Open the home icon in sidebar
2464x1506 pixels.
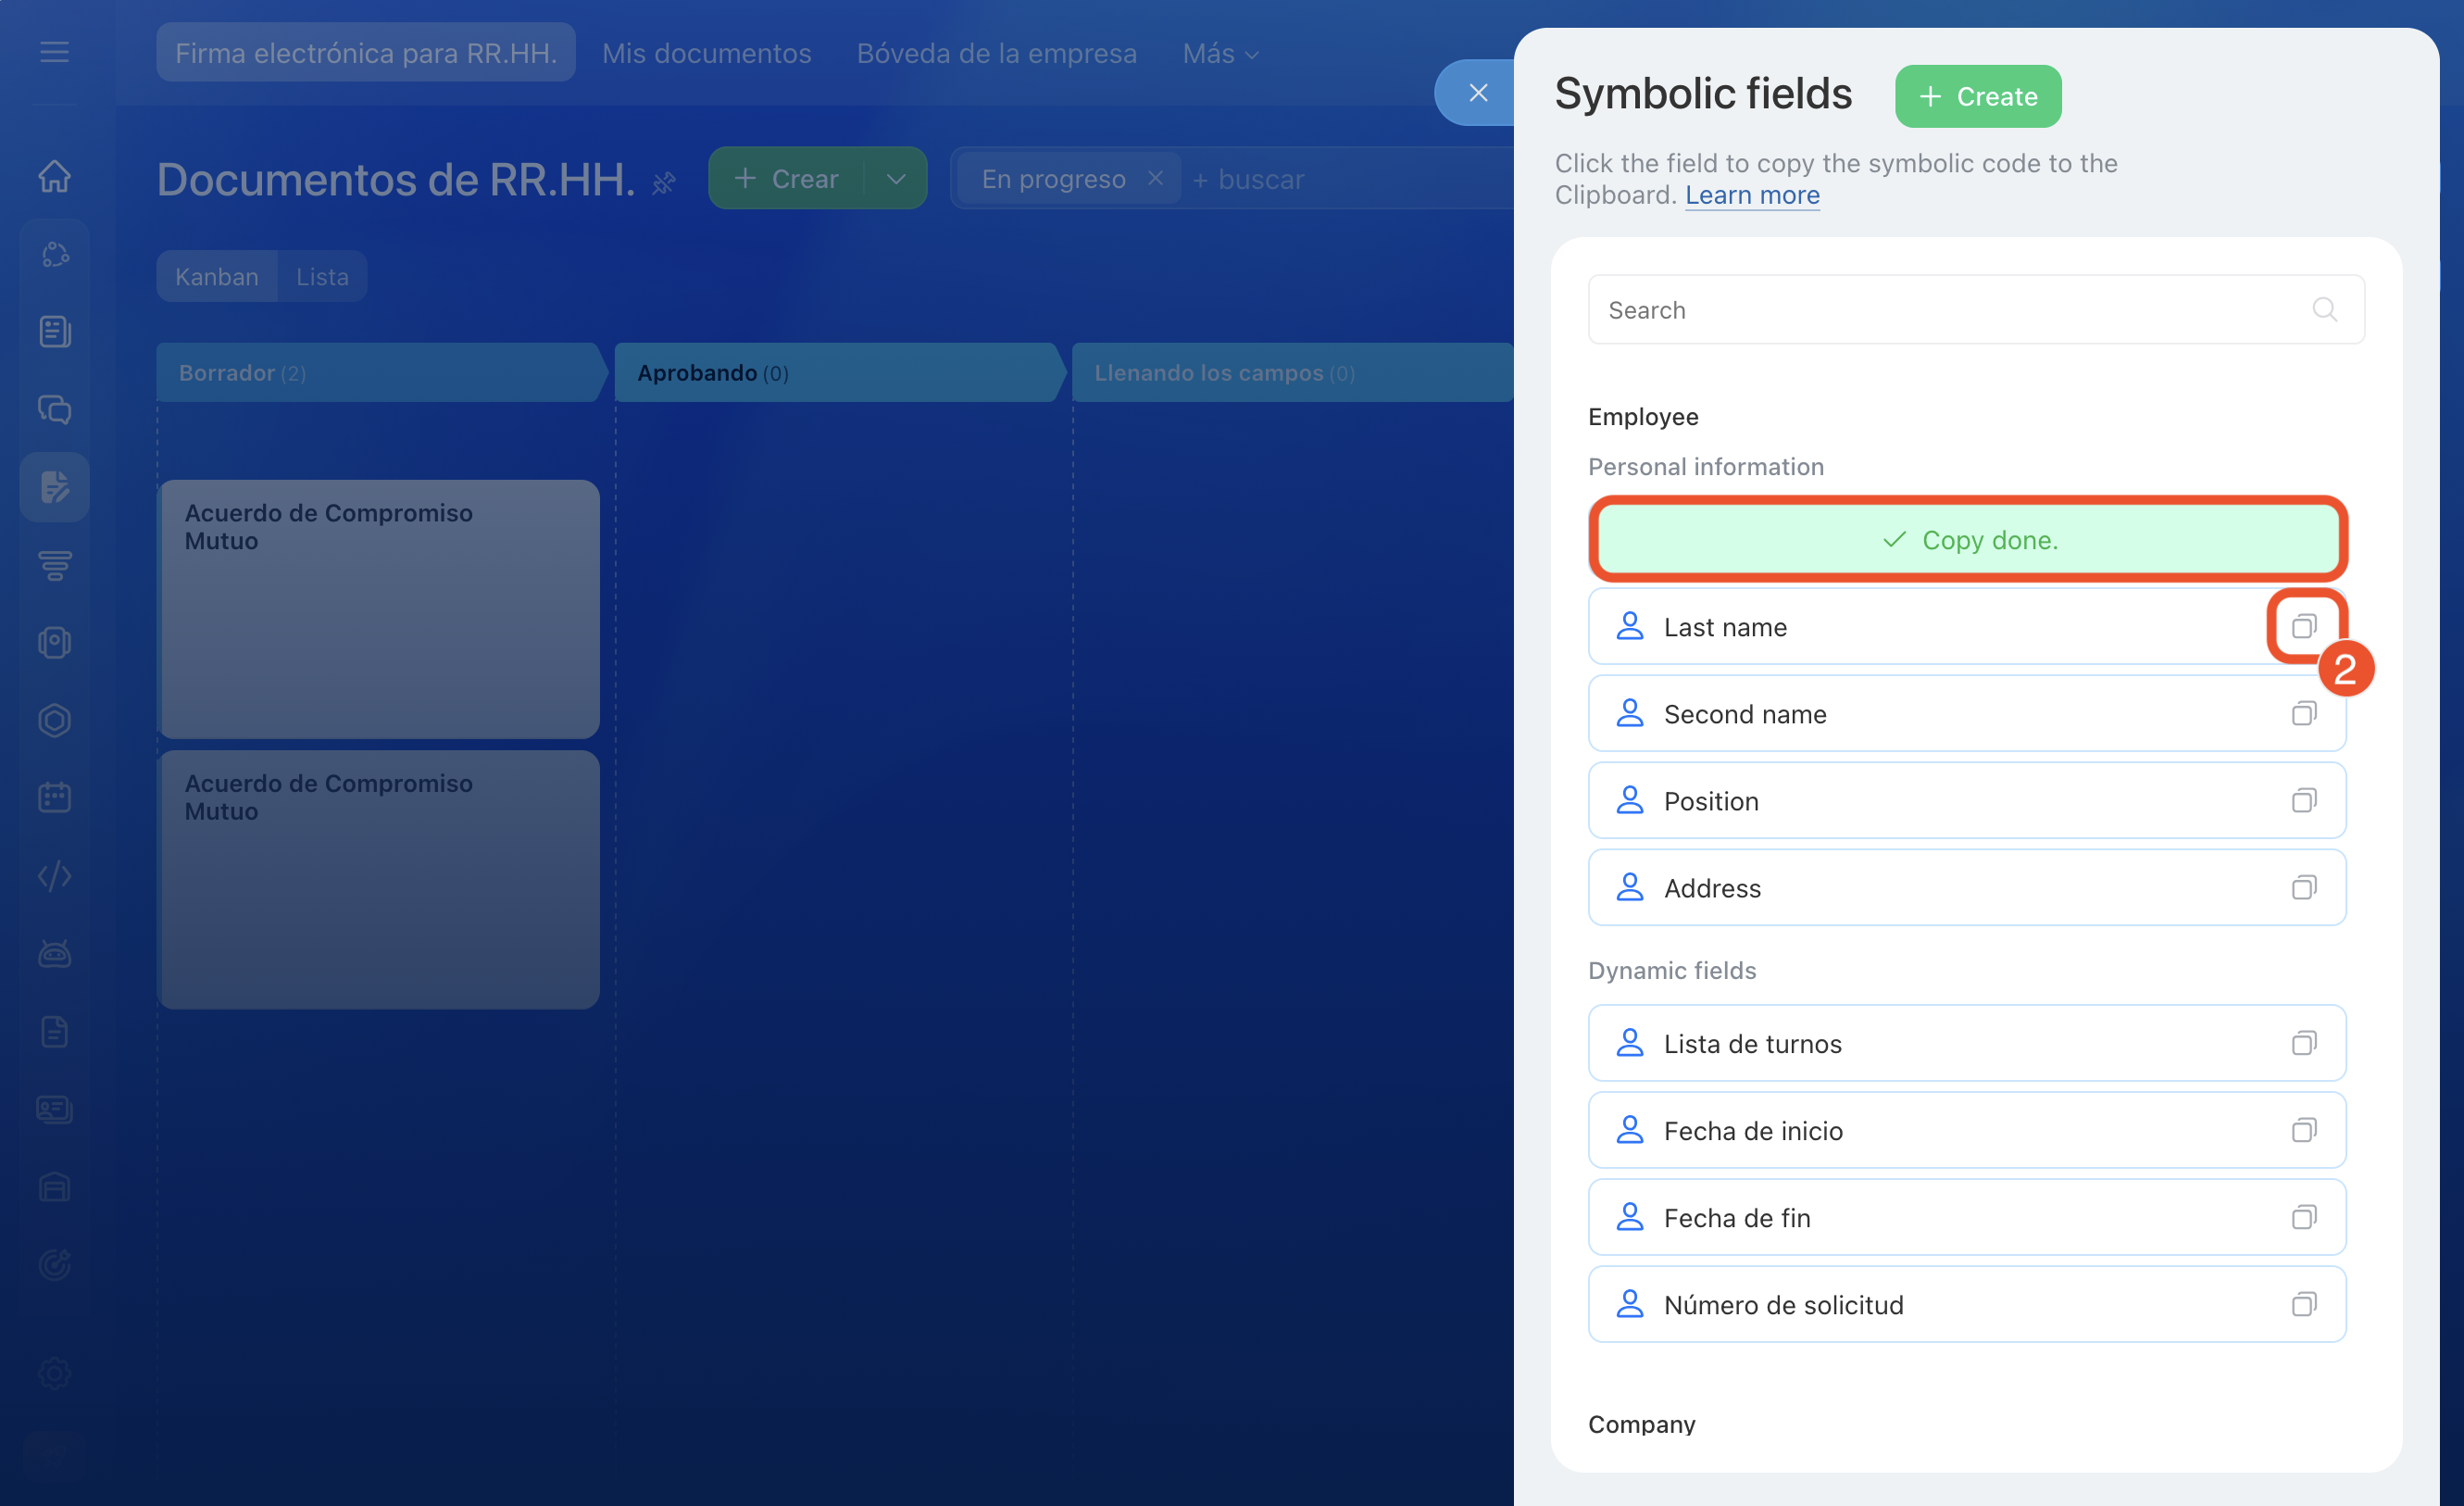[55, 176]
